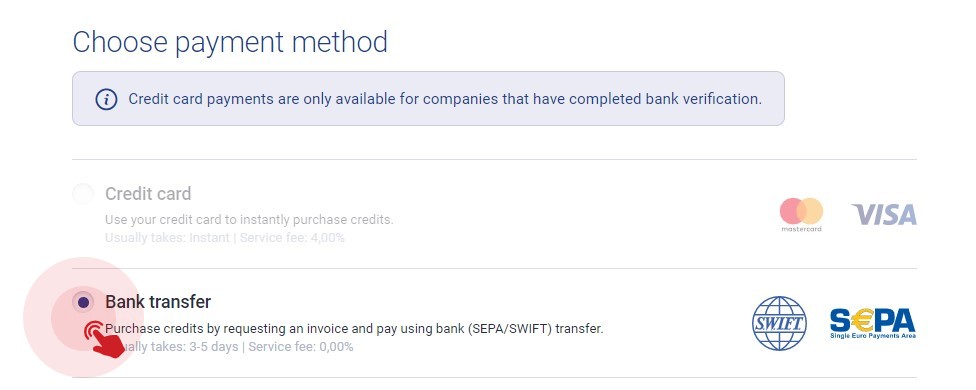Click the 'Service fee: 4,00%' text
Image resolution: width=976 pixels, height=390 pixels.
point(292,238)
